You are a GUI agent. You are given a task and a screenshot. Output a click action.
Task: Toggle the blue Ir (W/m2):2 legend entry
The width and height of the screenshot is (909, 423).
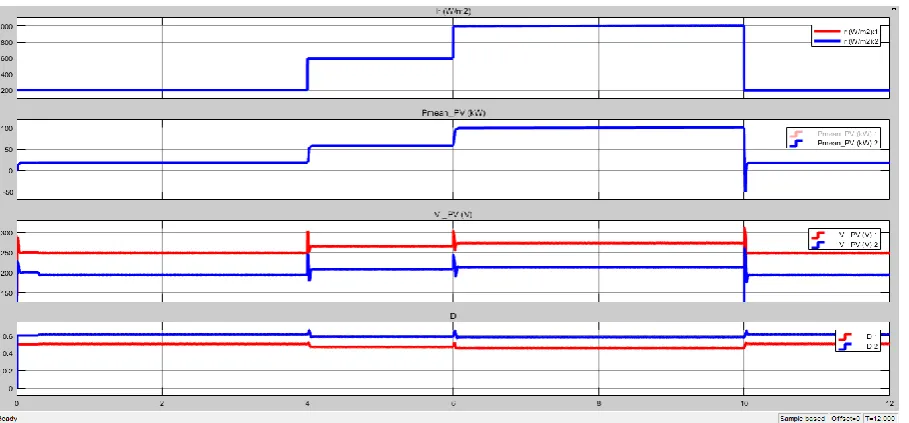pyautogui.click(x=846, y=42)
